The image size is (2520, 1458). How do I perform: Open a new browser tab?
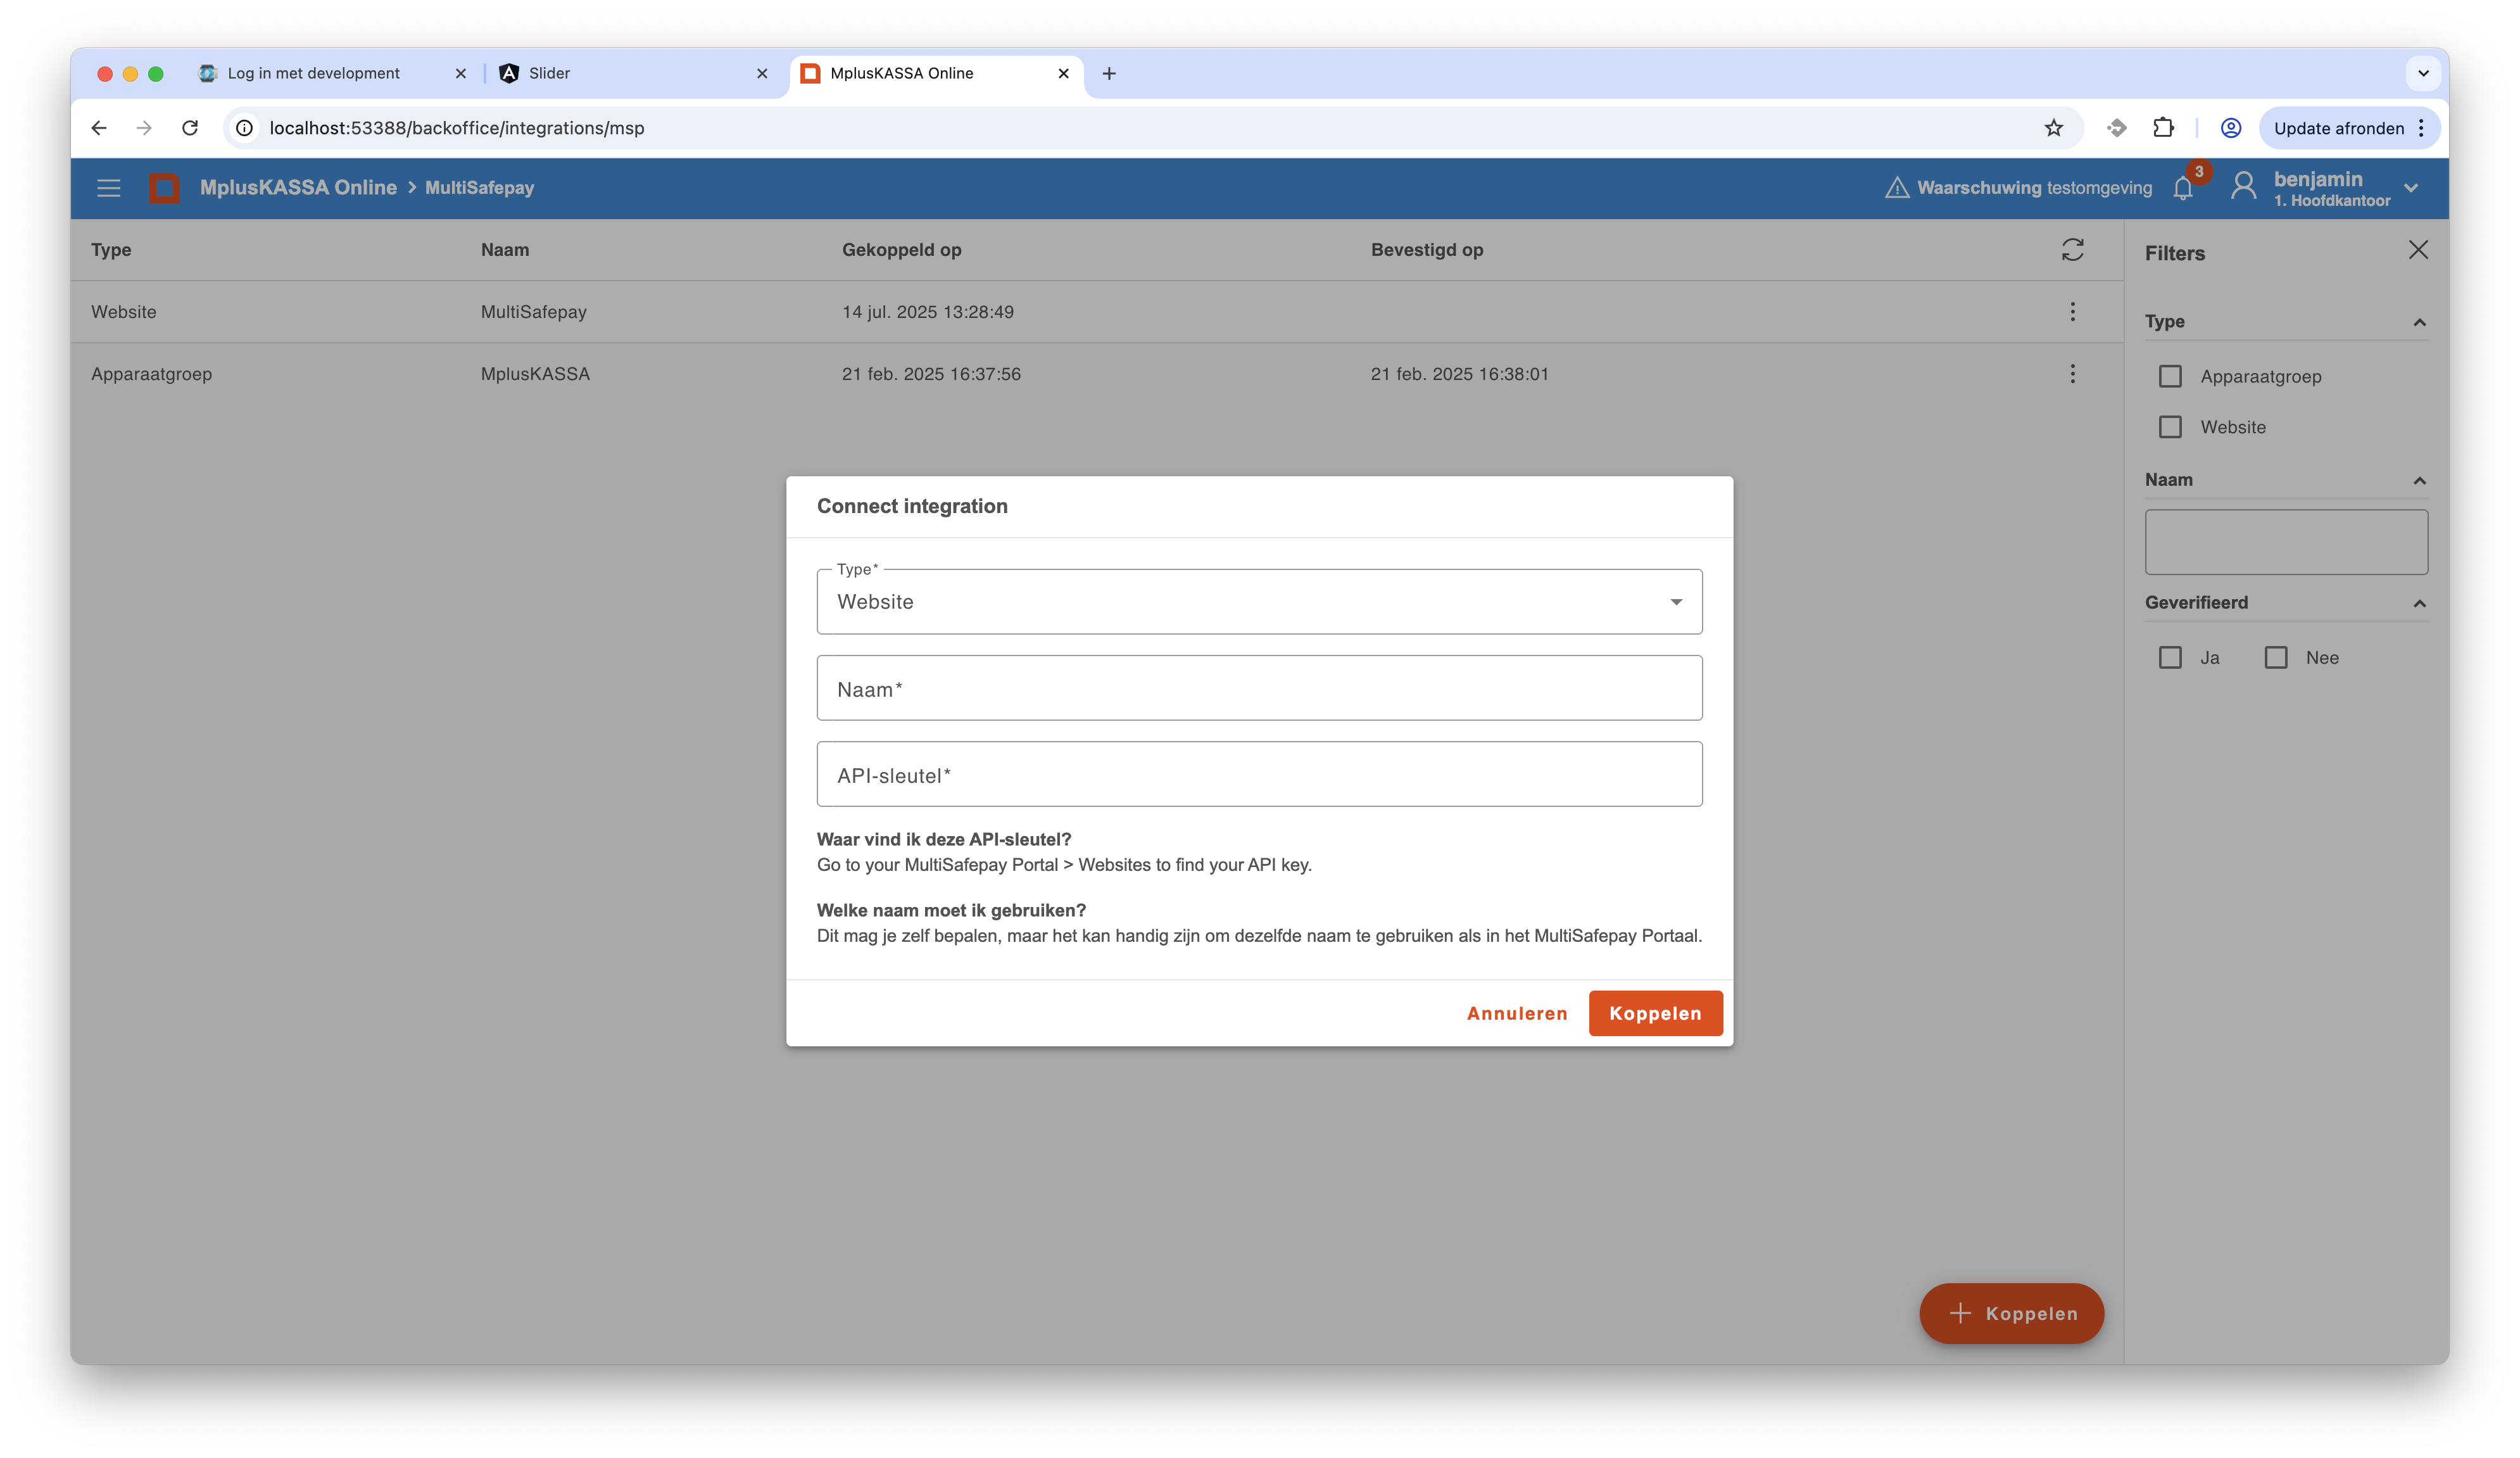(x=1109, y=73)
